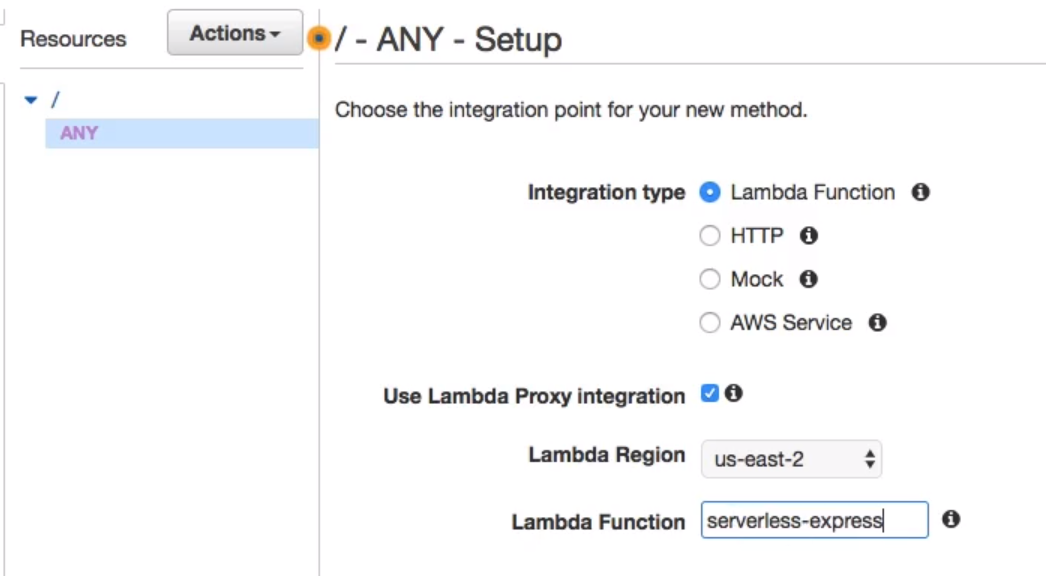Click info icon next to Lambda Proxy checkbox
The image size is (1046, 576).
(734, 393)
